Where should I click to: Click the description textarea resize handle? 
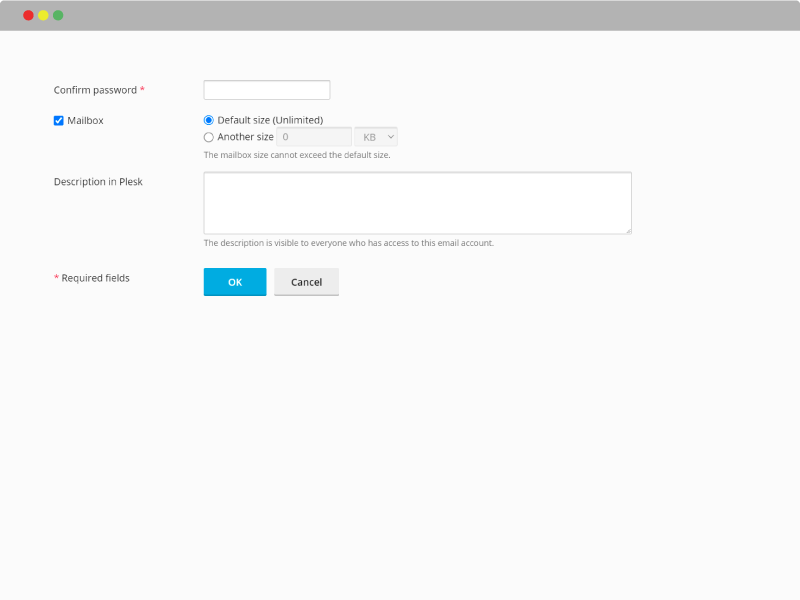coord(629,231)
